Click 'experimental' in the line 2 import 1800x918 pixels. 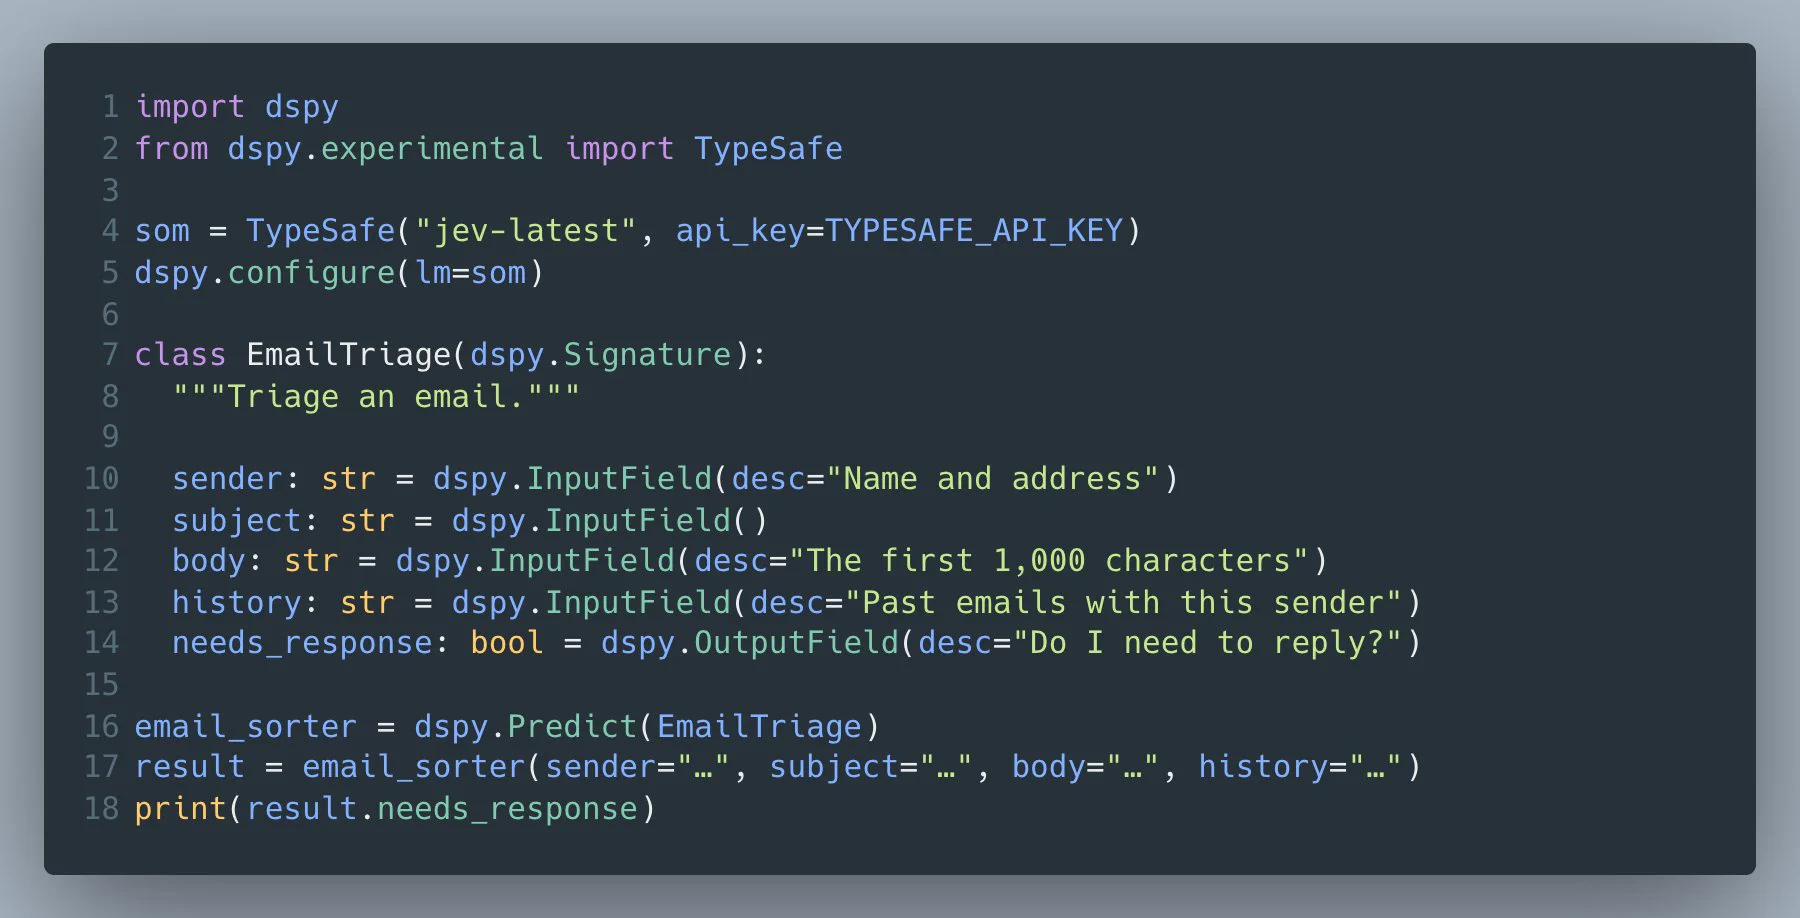pyautogui.click(x=432, y=149)
